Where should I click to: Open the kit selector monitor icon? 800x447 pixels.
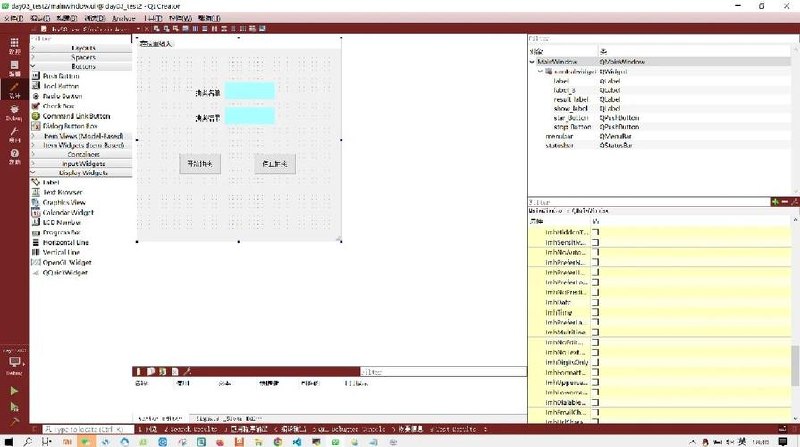coord(14,363)
